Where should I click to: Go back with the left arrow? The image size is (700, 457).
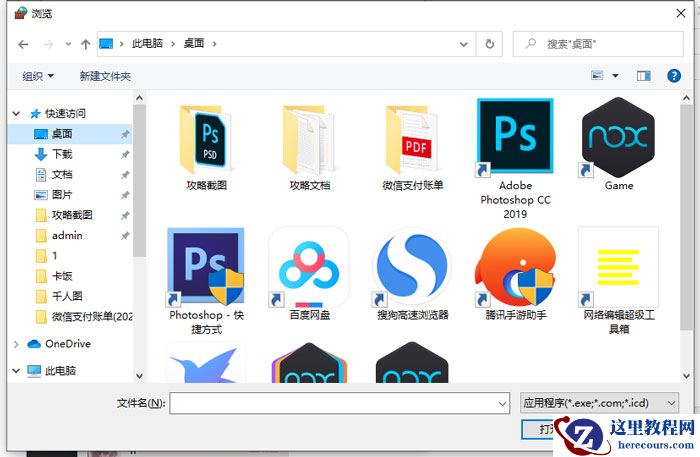click(x=23, y=44)
